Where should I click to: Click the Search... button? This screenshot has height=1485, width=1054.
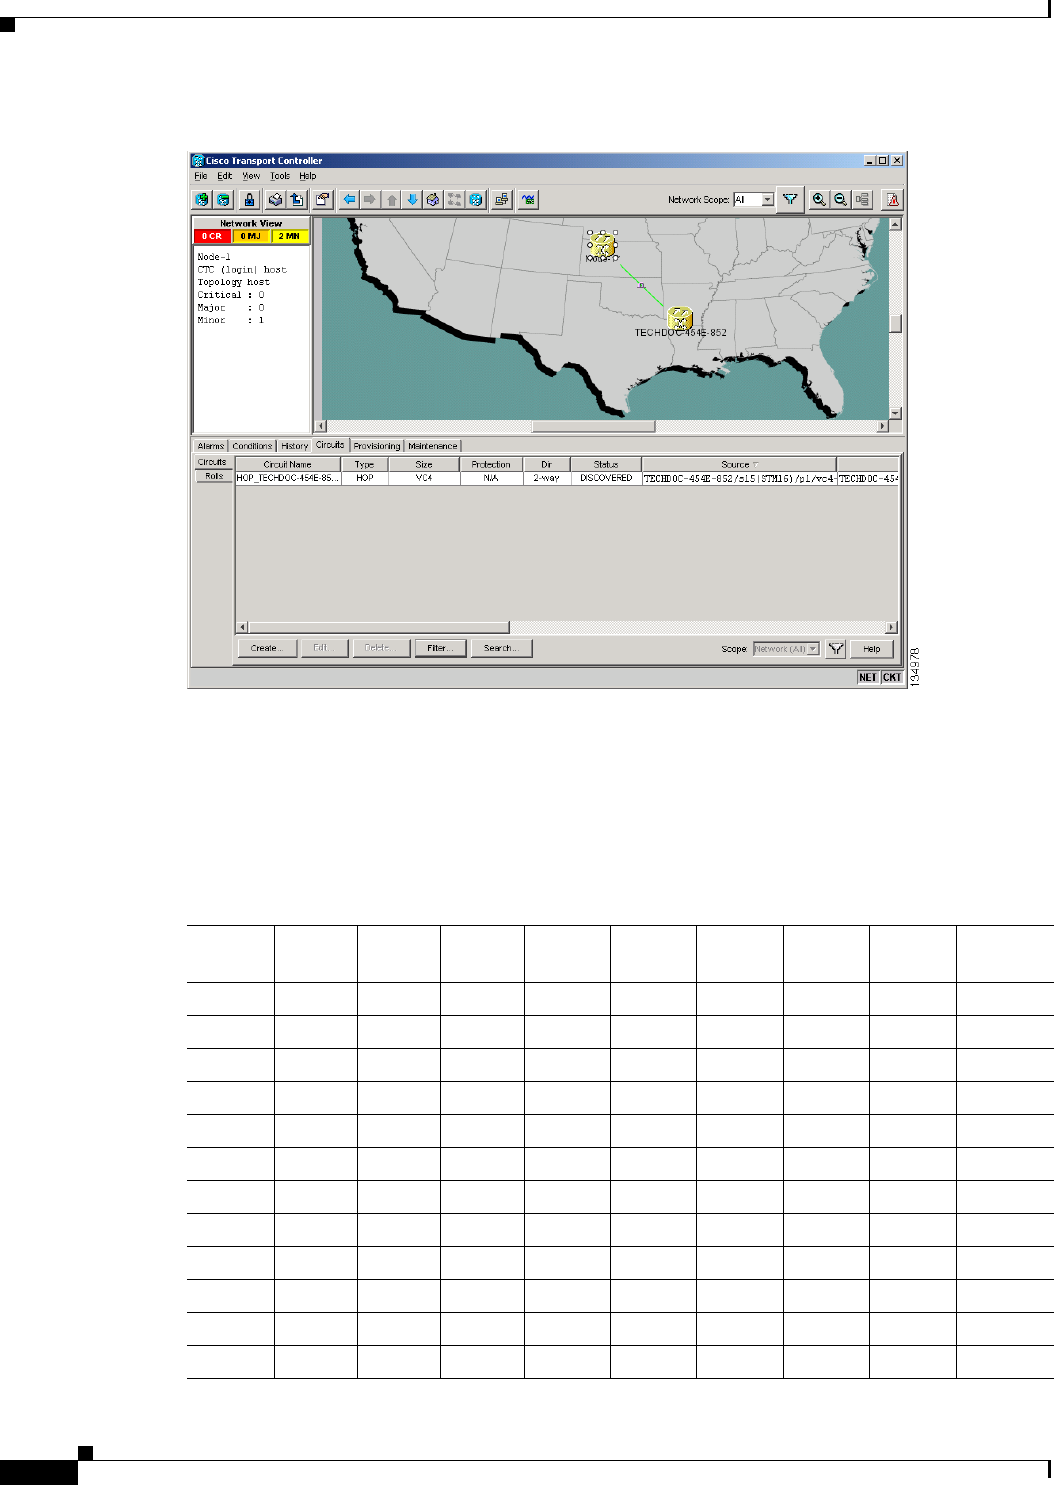501,648
